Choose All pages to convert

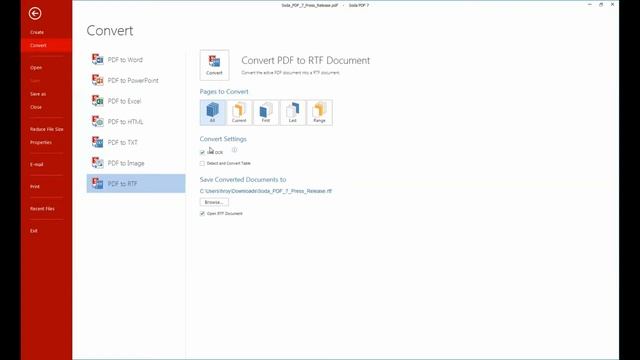pyautogui.click(x=212, y=112)
